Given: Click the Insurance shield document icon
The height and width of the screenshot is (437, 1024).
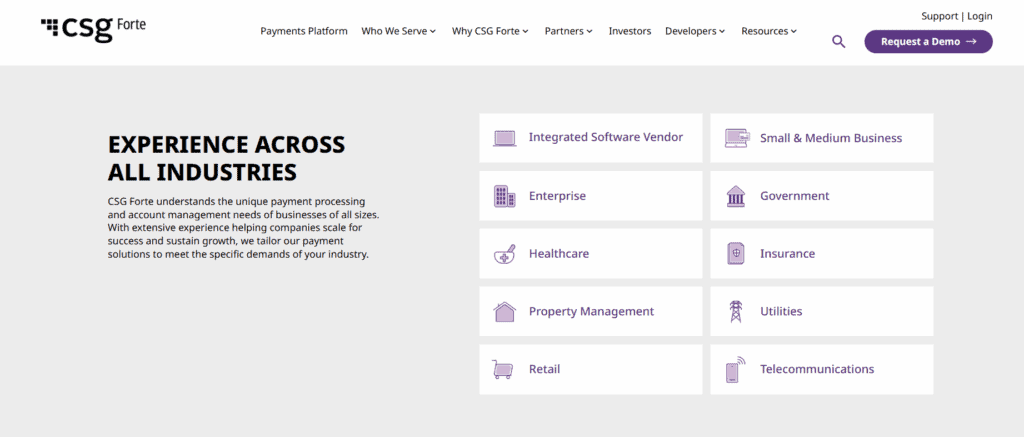Looking at the screenshot, I should coord(735,253).
